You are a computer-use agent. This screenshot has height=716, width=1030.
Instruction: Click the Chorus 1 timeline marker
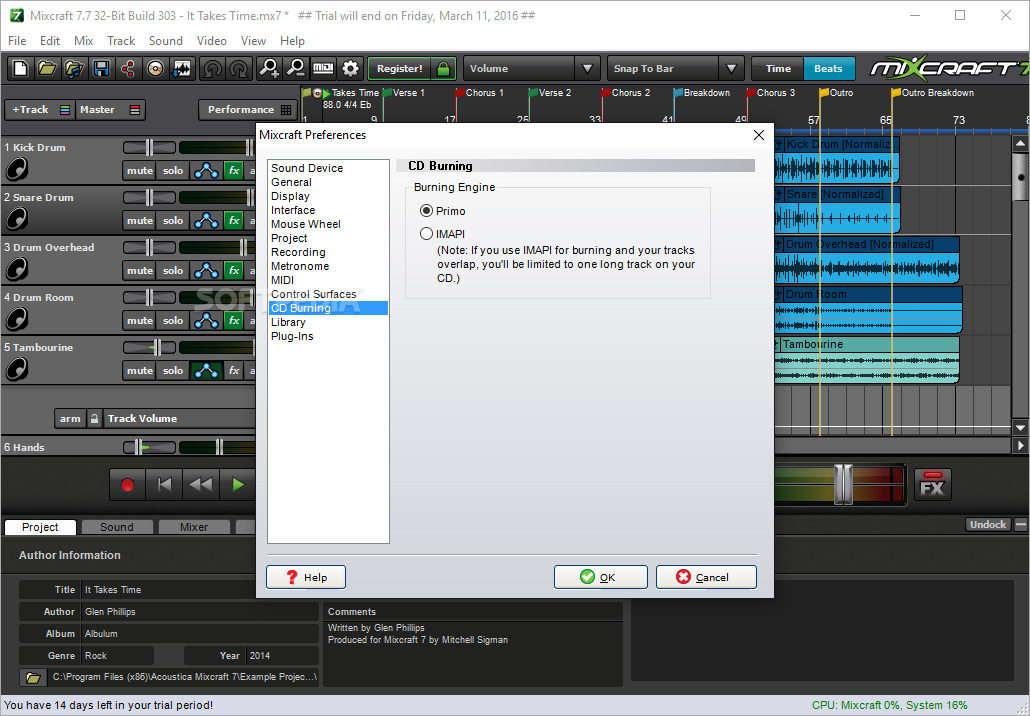480,93
